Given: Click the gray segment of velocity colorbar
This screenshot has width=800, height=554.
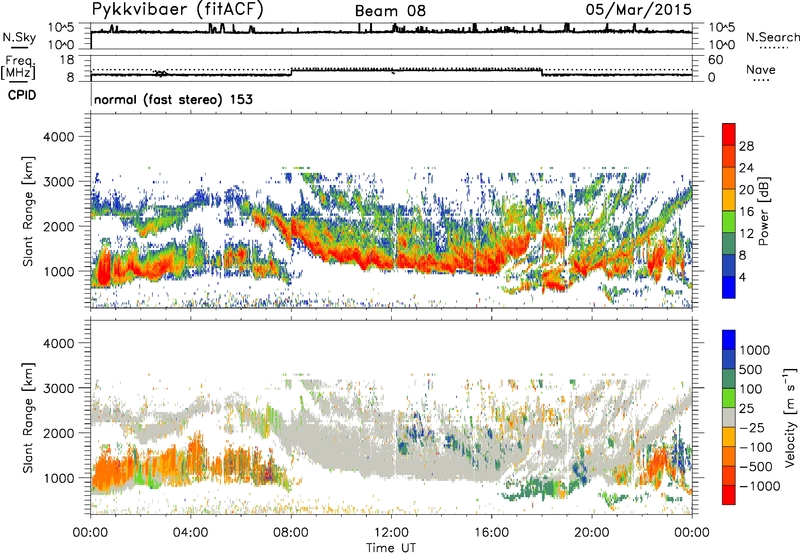Looking at the screenshot, I should tap(729, 417).
